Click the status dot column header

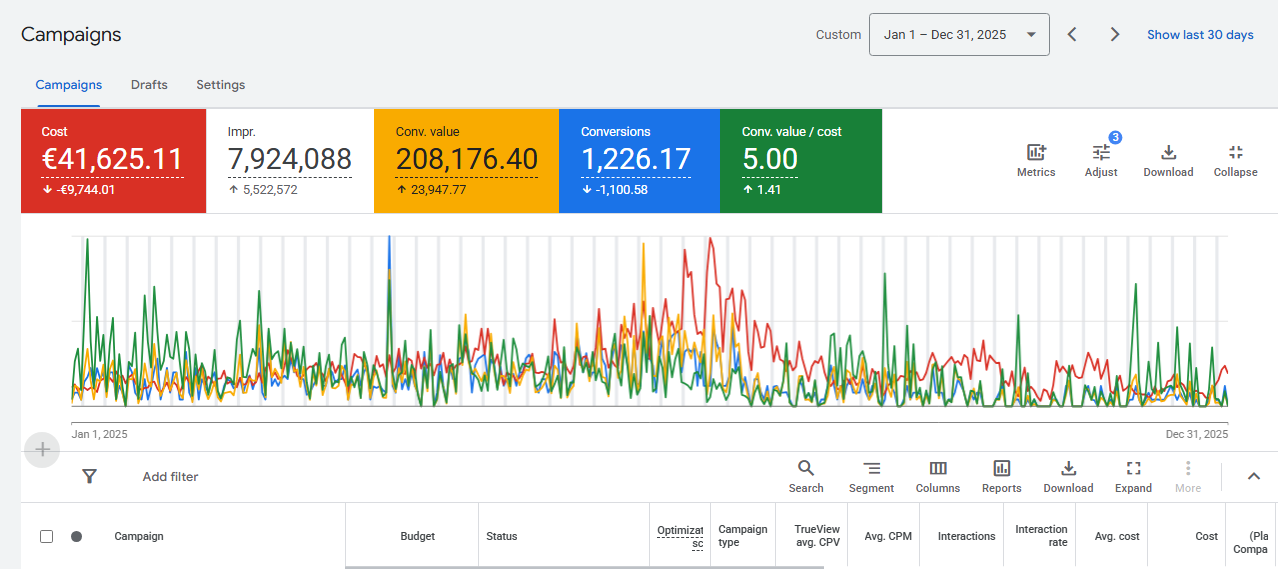[76, 536]
